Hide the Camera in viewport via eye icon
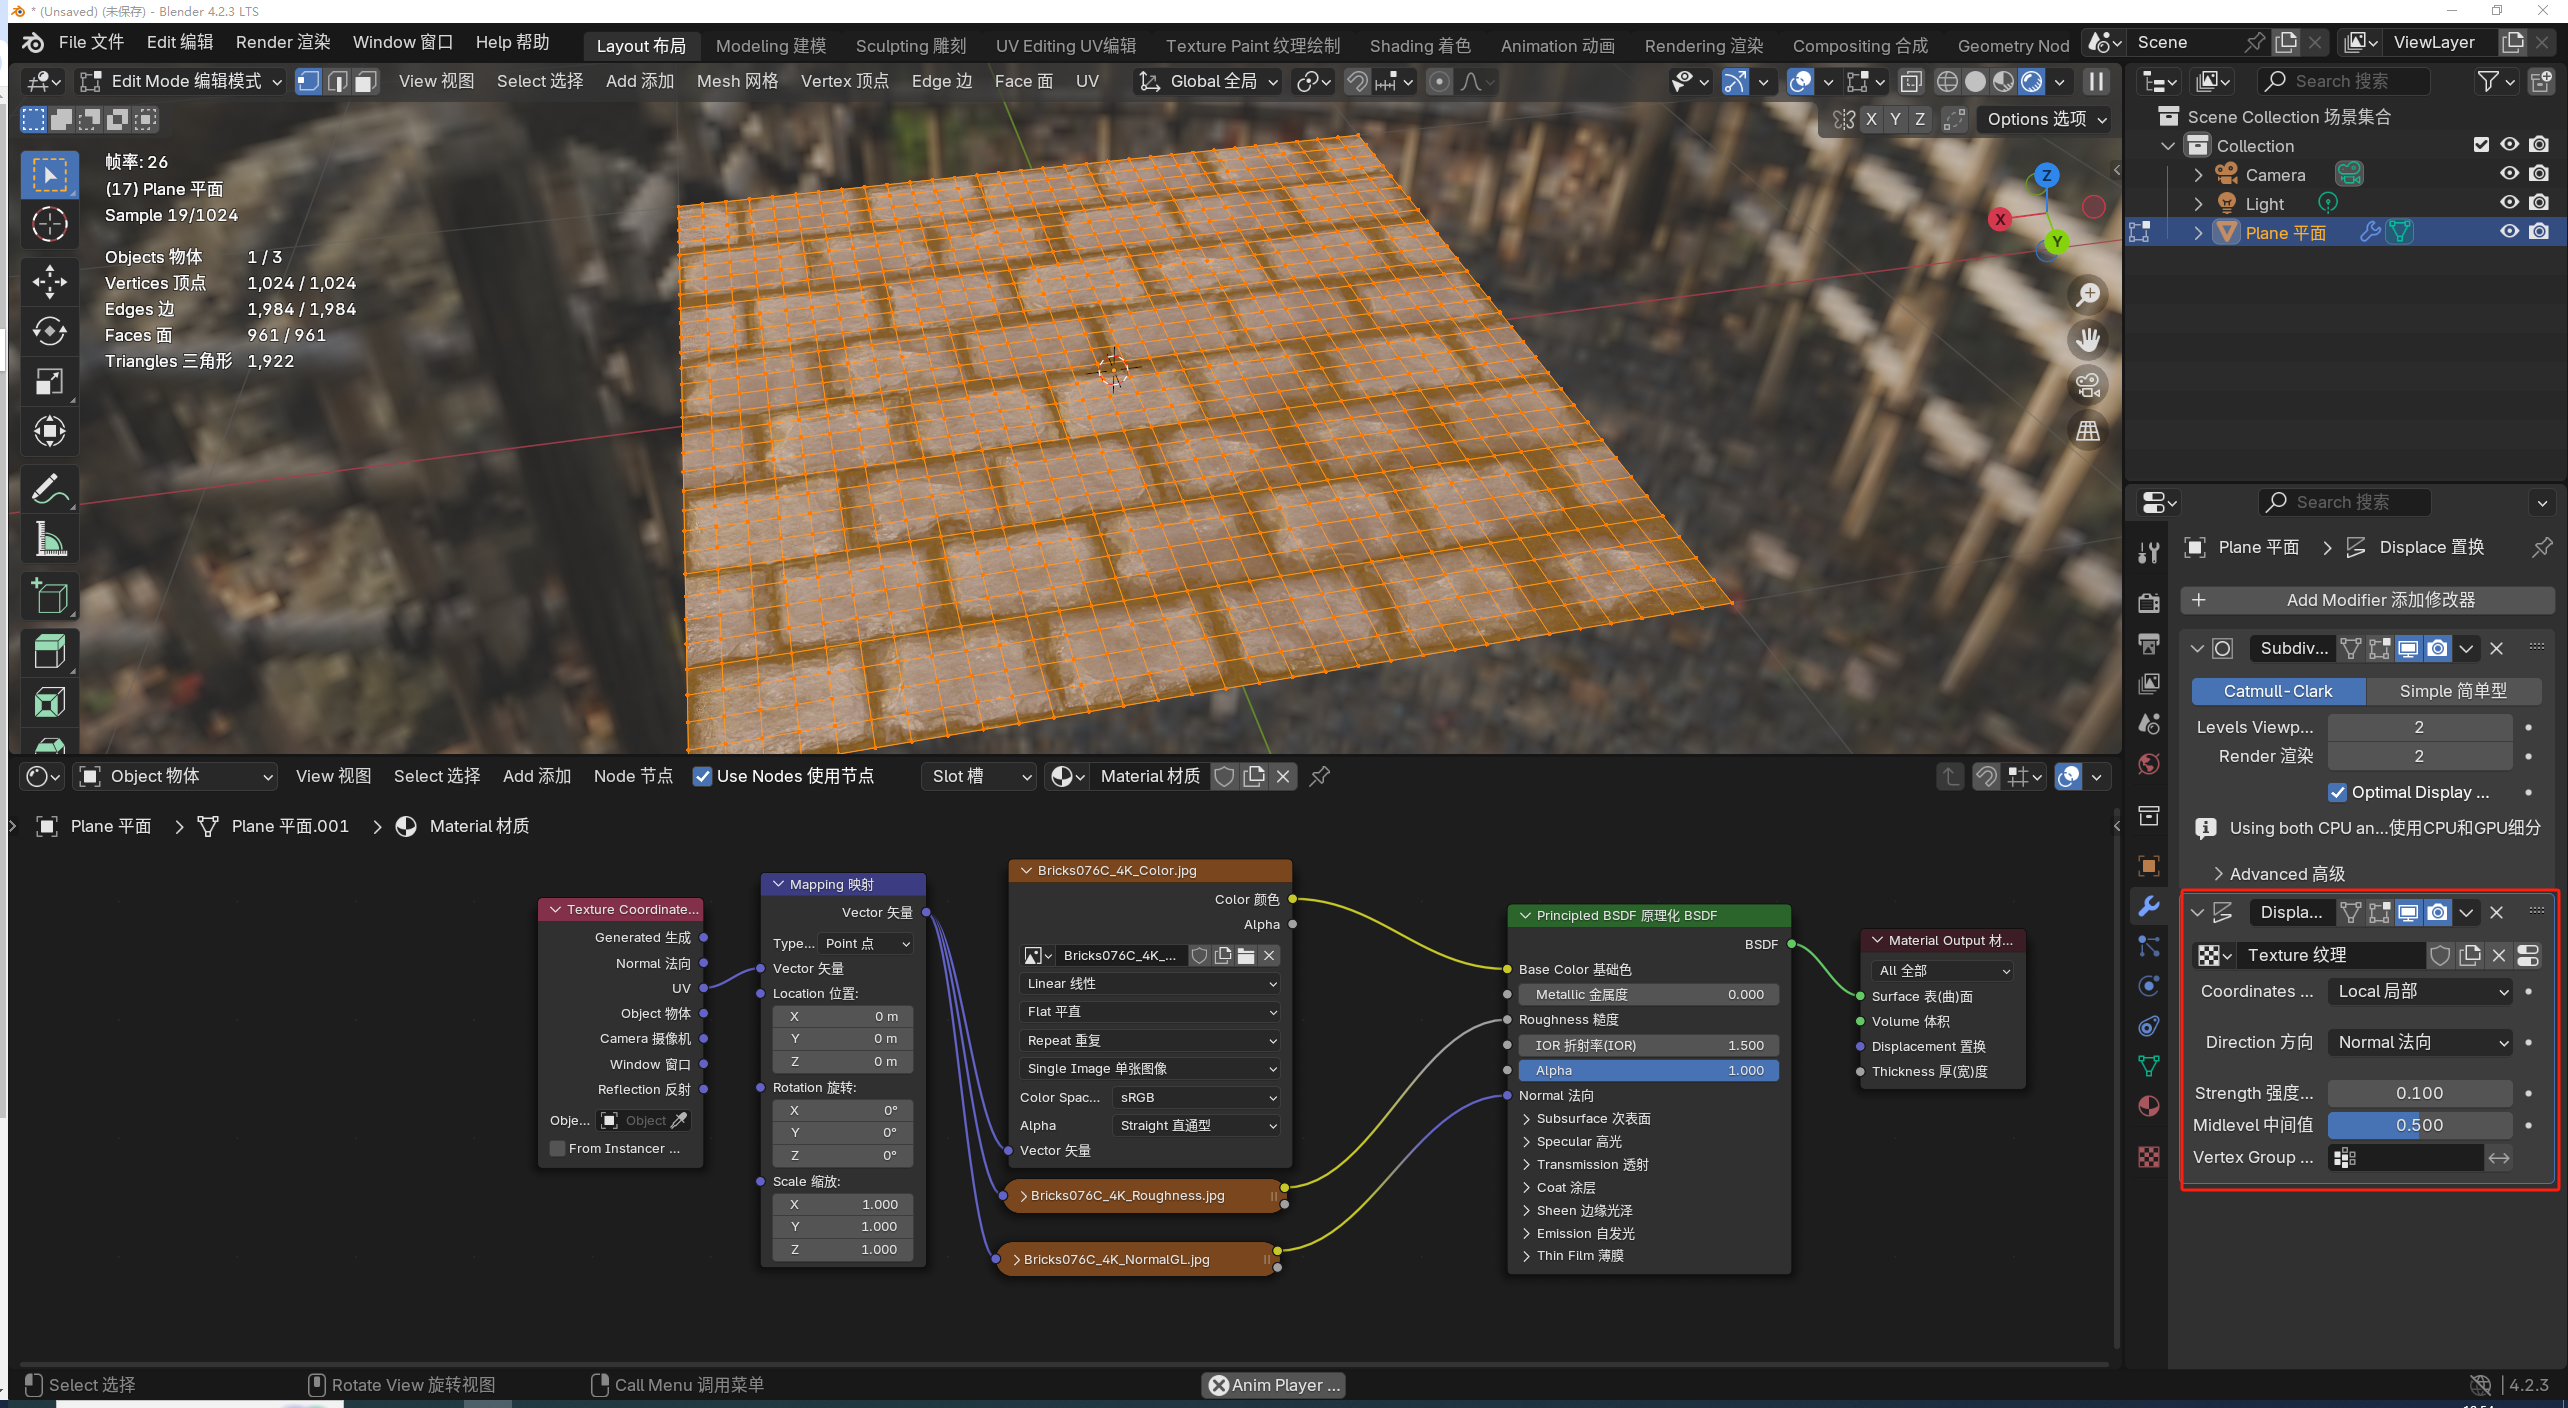 pos(2509,174)
